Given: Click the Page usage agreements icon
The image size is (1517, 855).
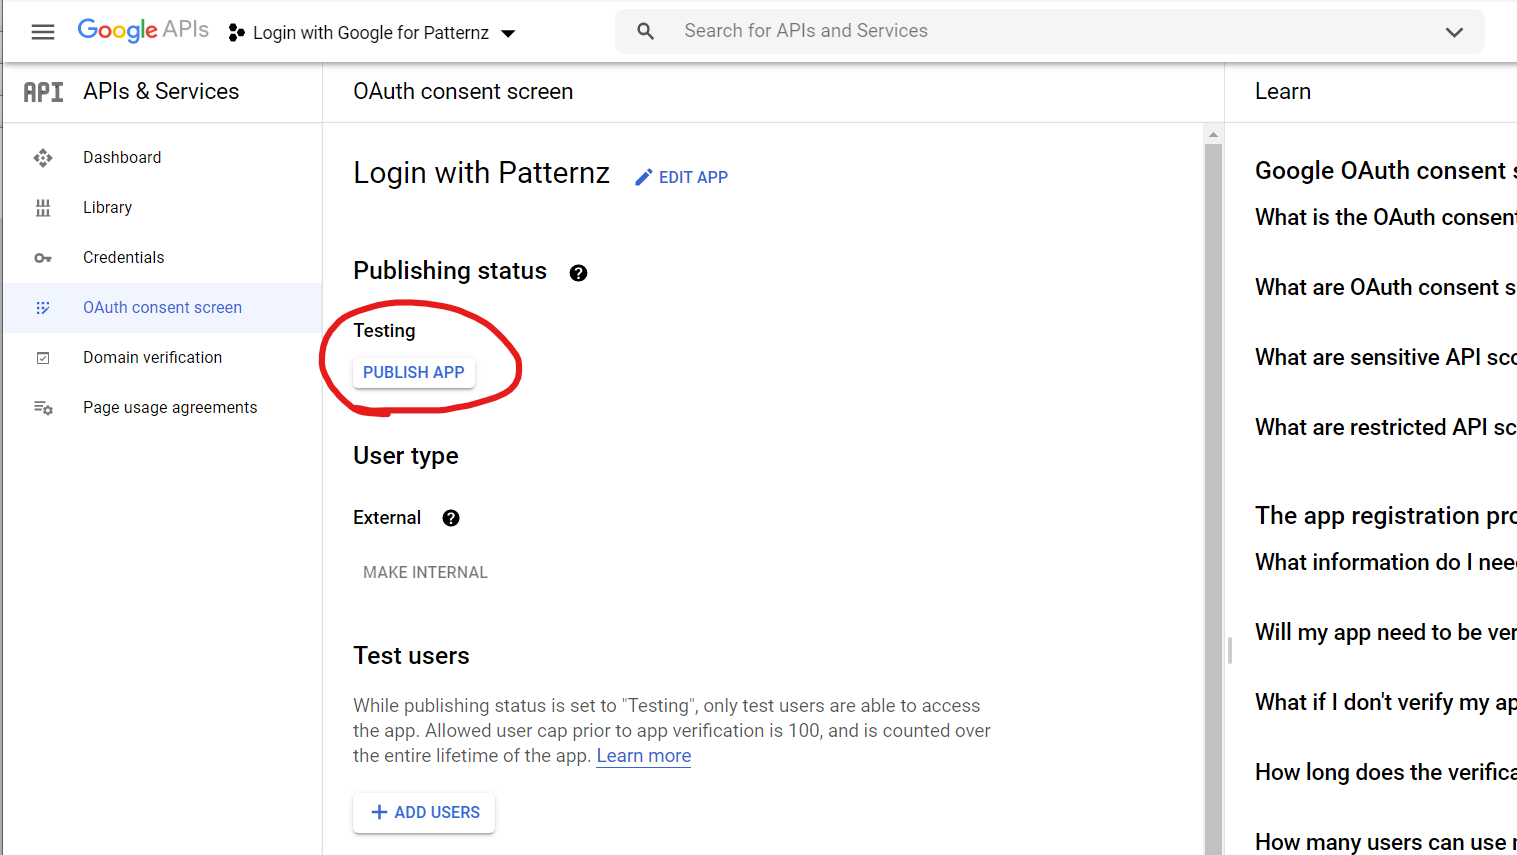Looking at the screenshot, I should [43, 408].
